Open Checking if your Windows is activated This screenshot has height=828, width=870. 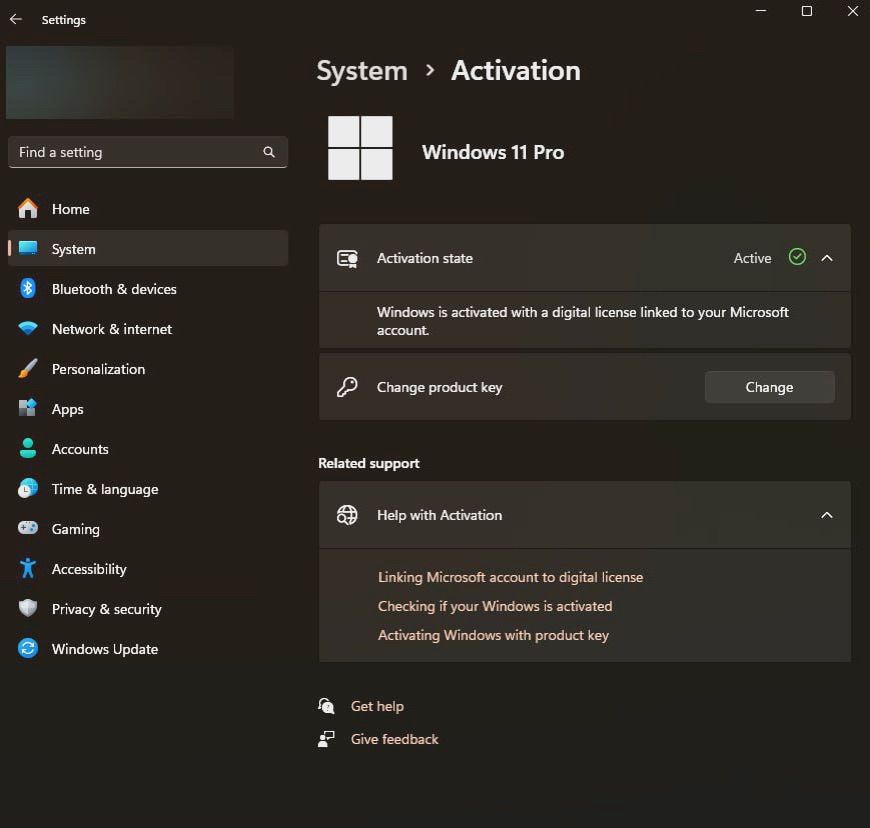tap(495, 606)
